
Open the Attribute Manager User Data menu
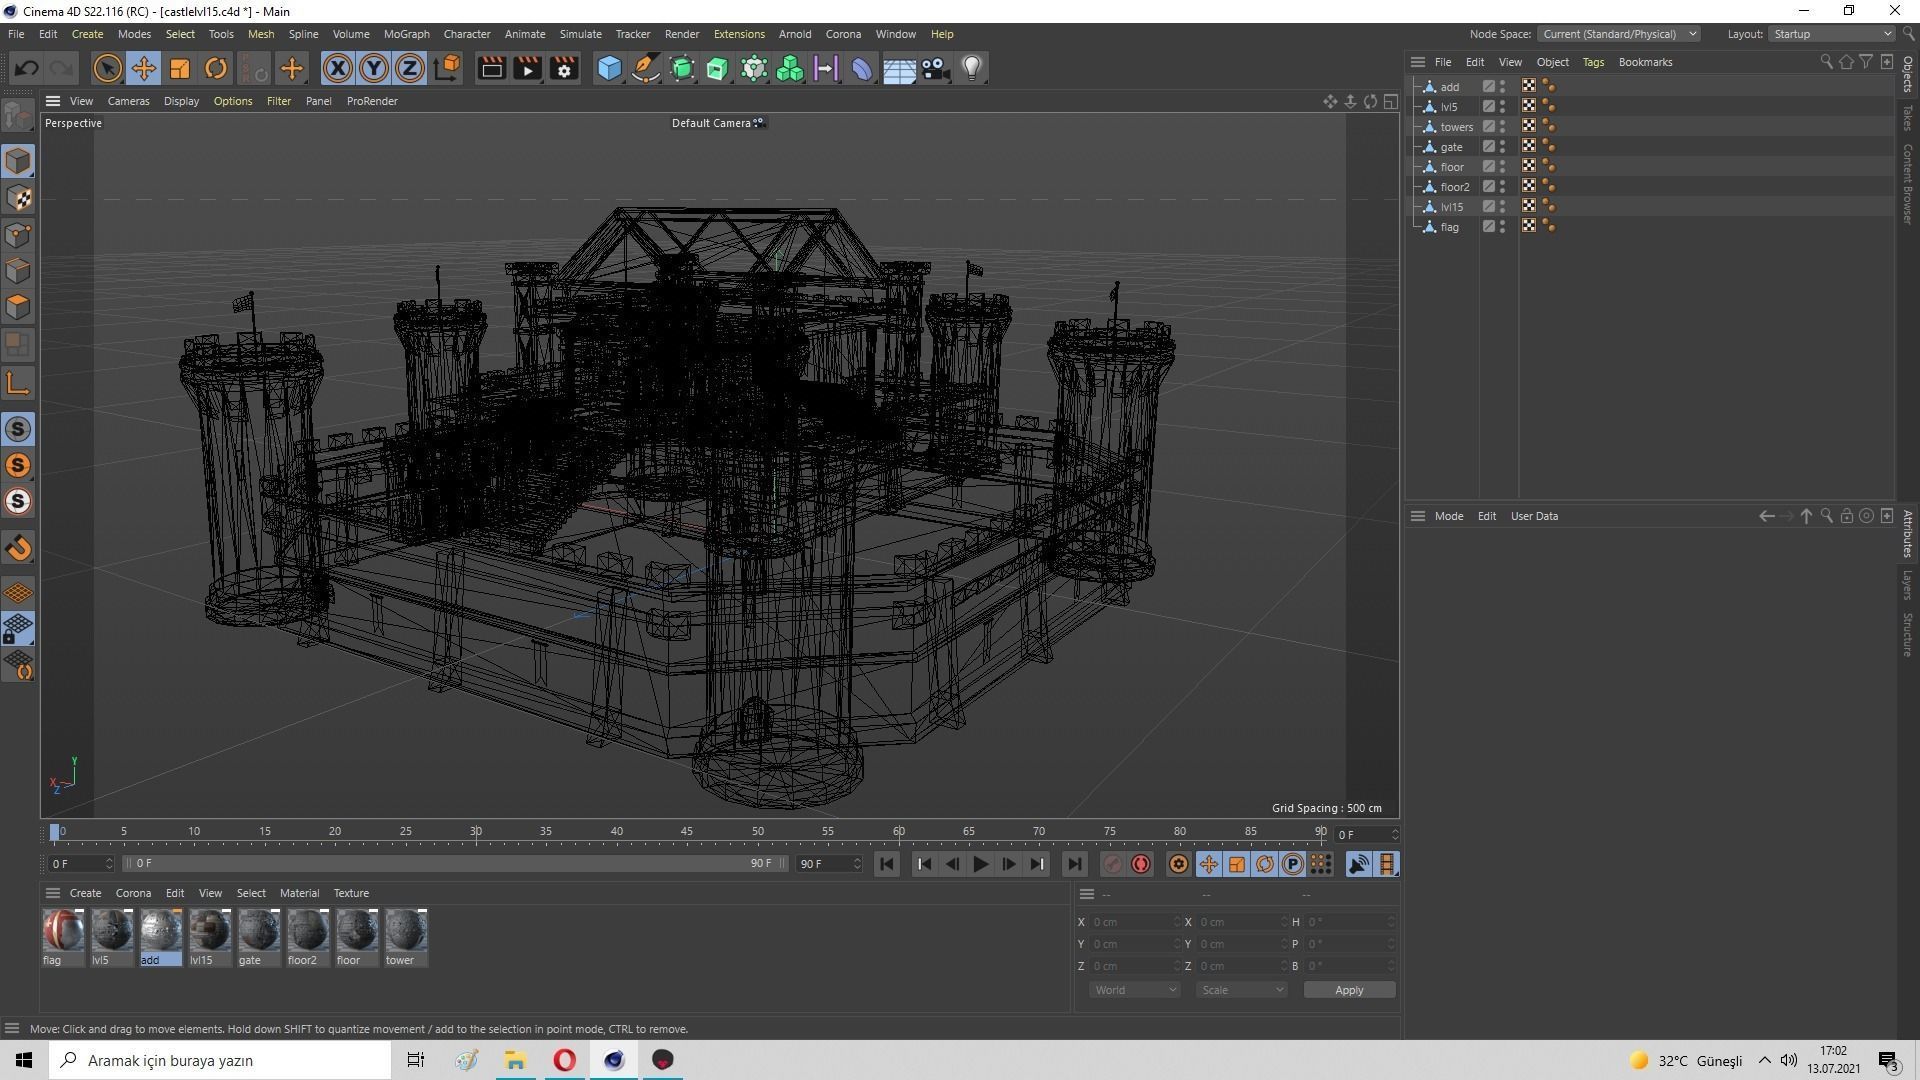[1534, 517]
